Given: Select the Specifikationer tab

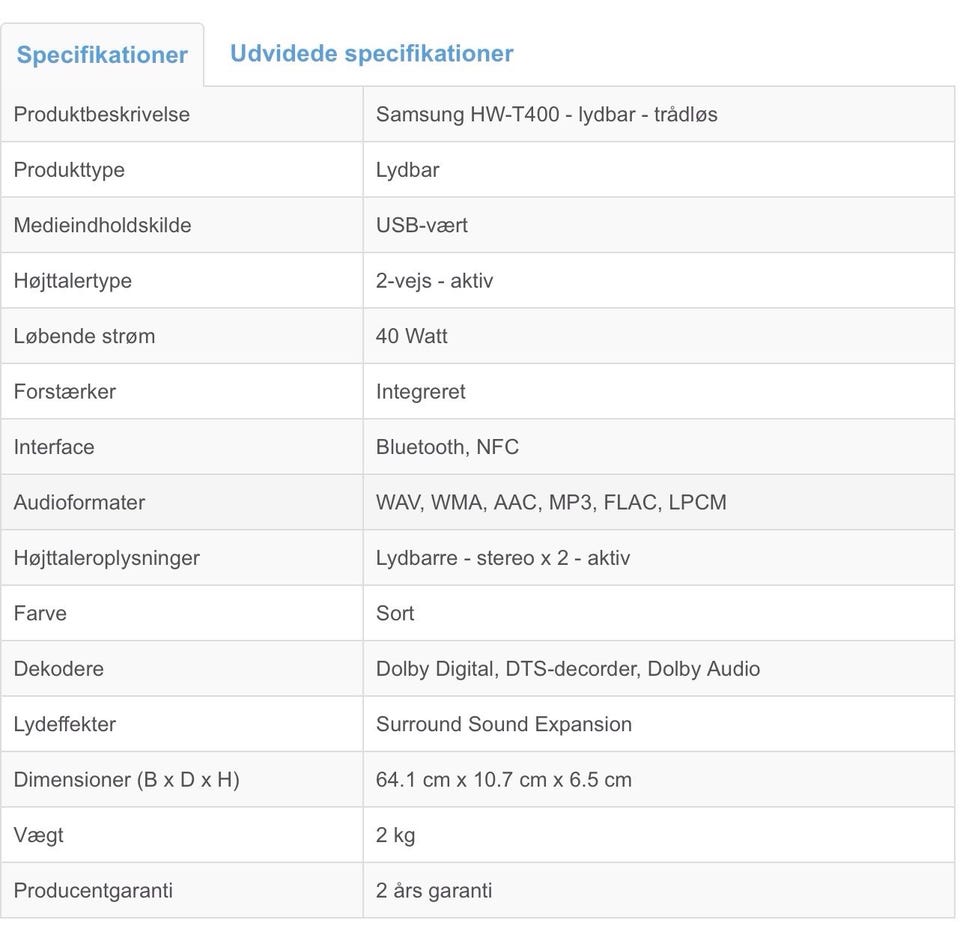Looking at the screenshot, I should pyautogui.click(x=102, y=55).
